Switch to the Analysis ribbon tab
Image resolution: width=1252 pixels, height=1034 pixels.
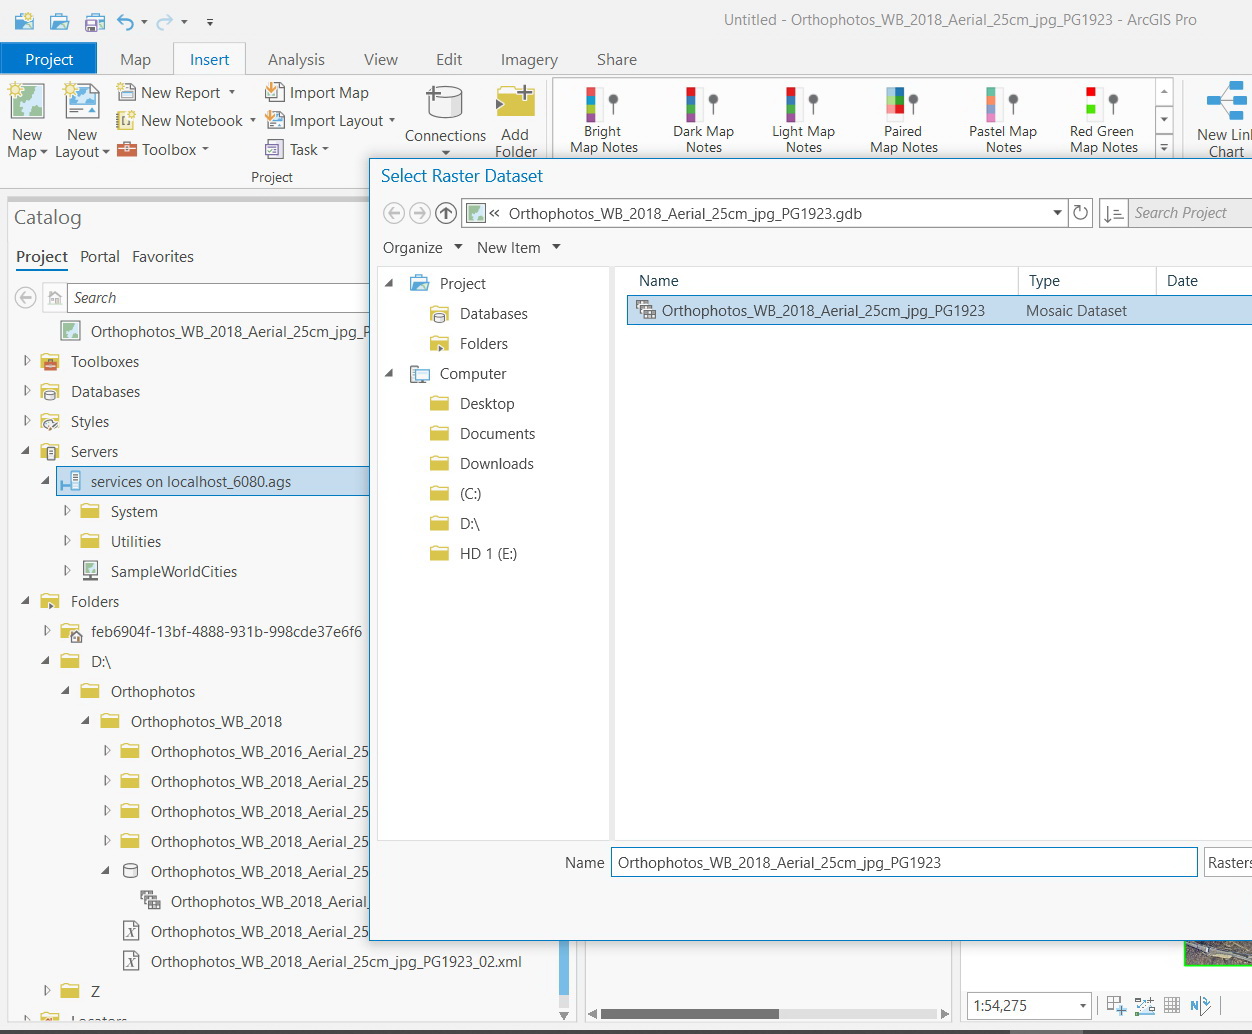[296, 59]
